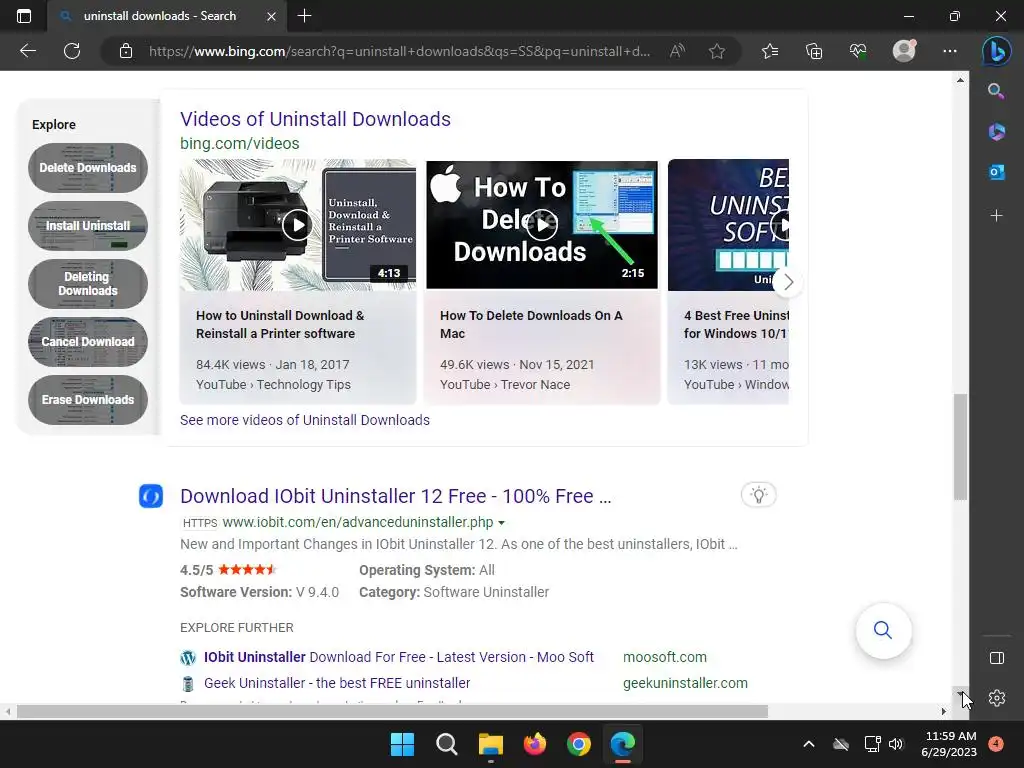Refresh the current page
This screenshot has height=768, width=1024.
tap(72, 51)
